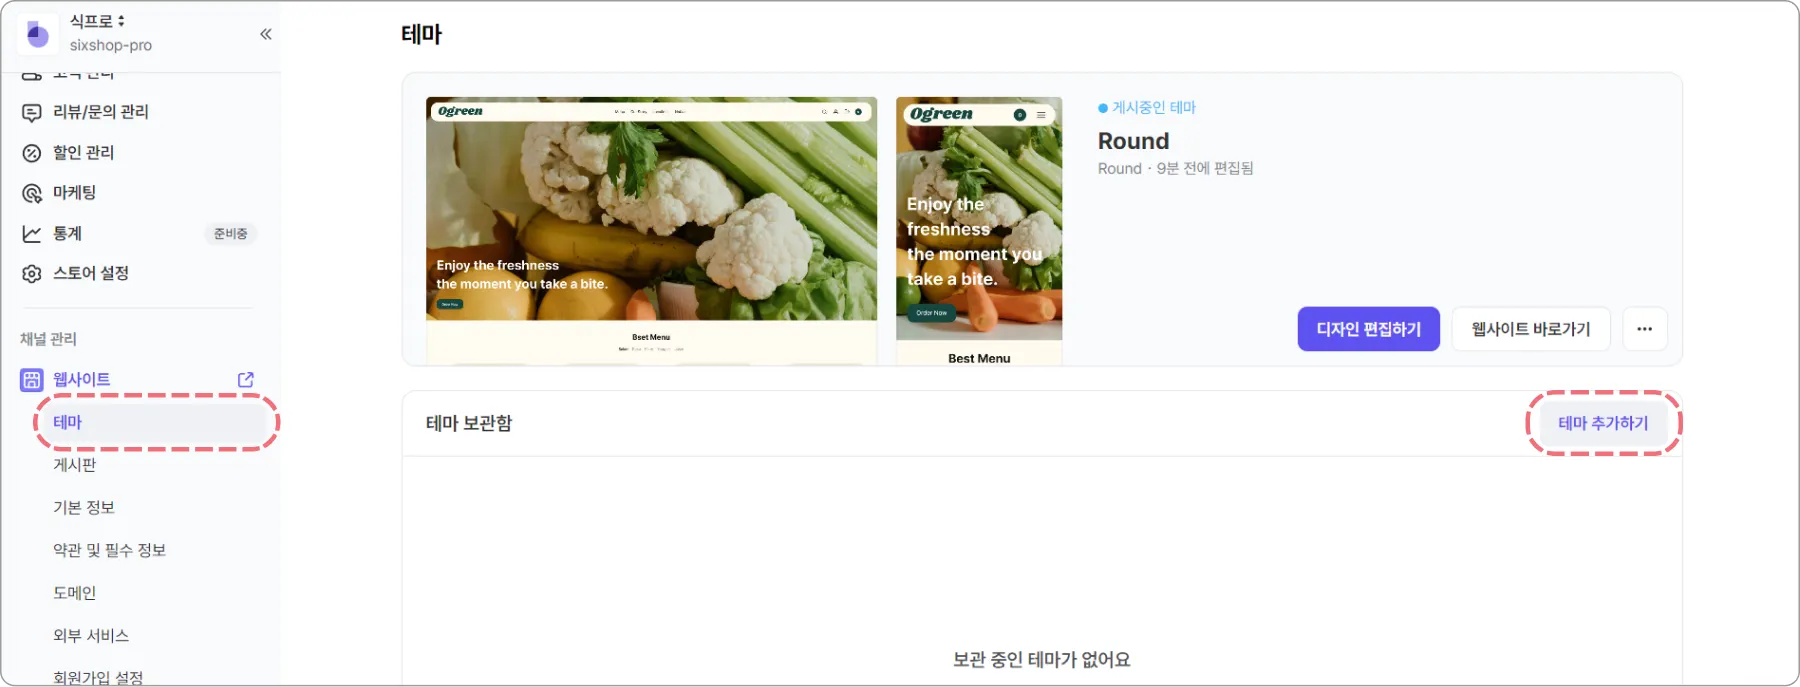Open the three-dot more options menu
This screenshot has height=687, width=1800.
click(x=1645, y=329)
